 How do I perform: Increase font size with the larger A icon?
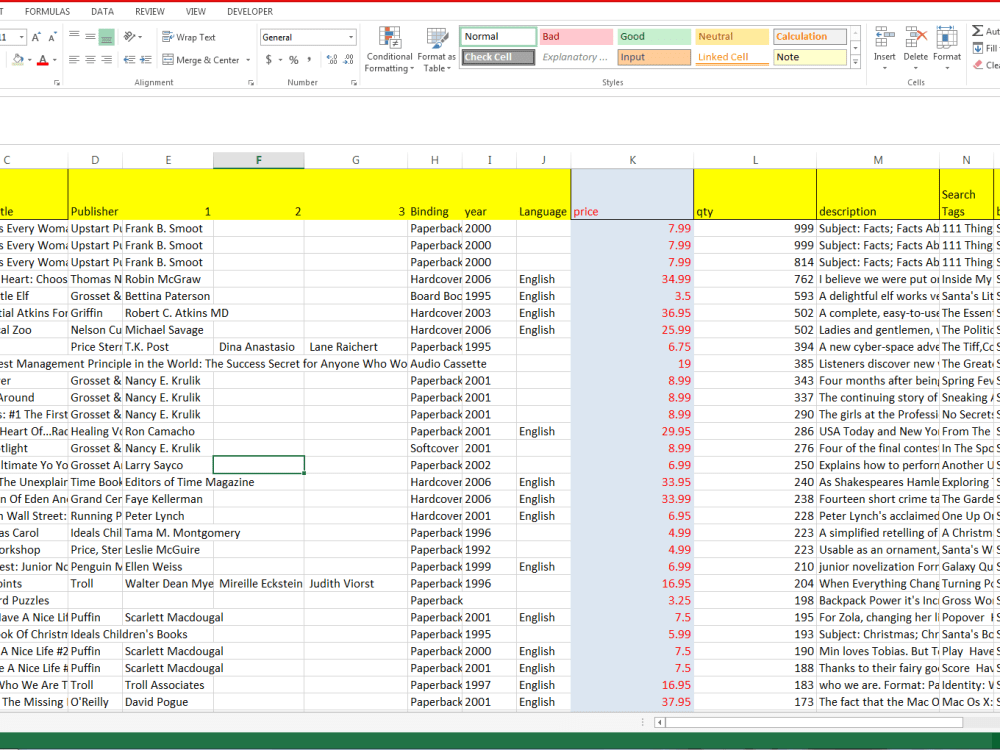(36, 37)
